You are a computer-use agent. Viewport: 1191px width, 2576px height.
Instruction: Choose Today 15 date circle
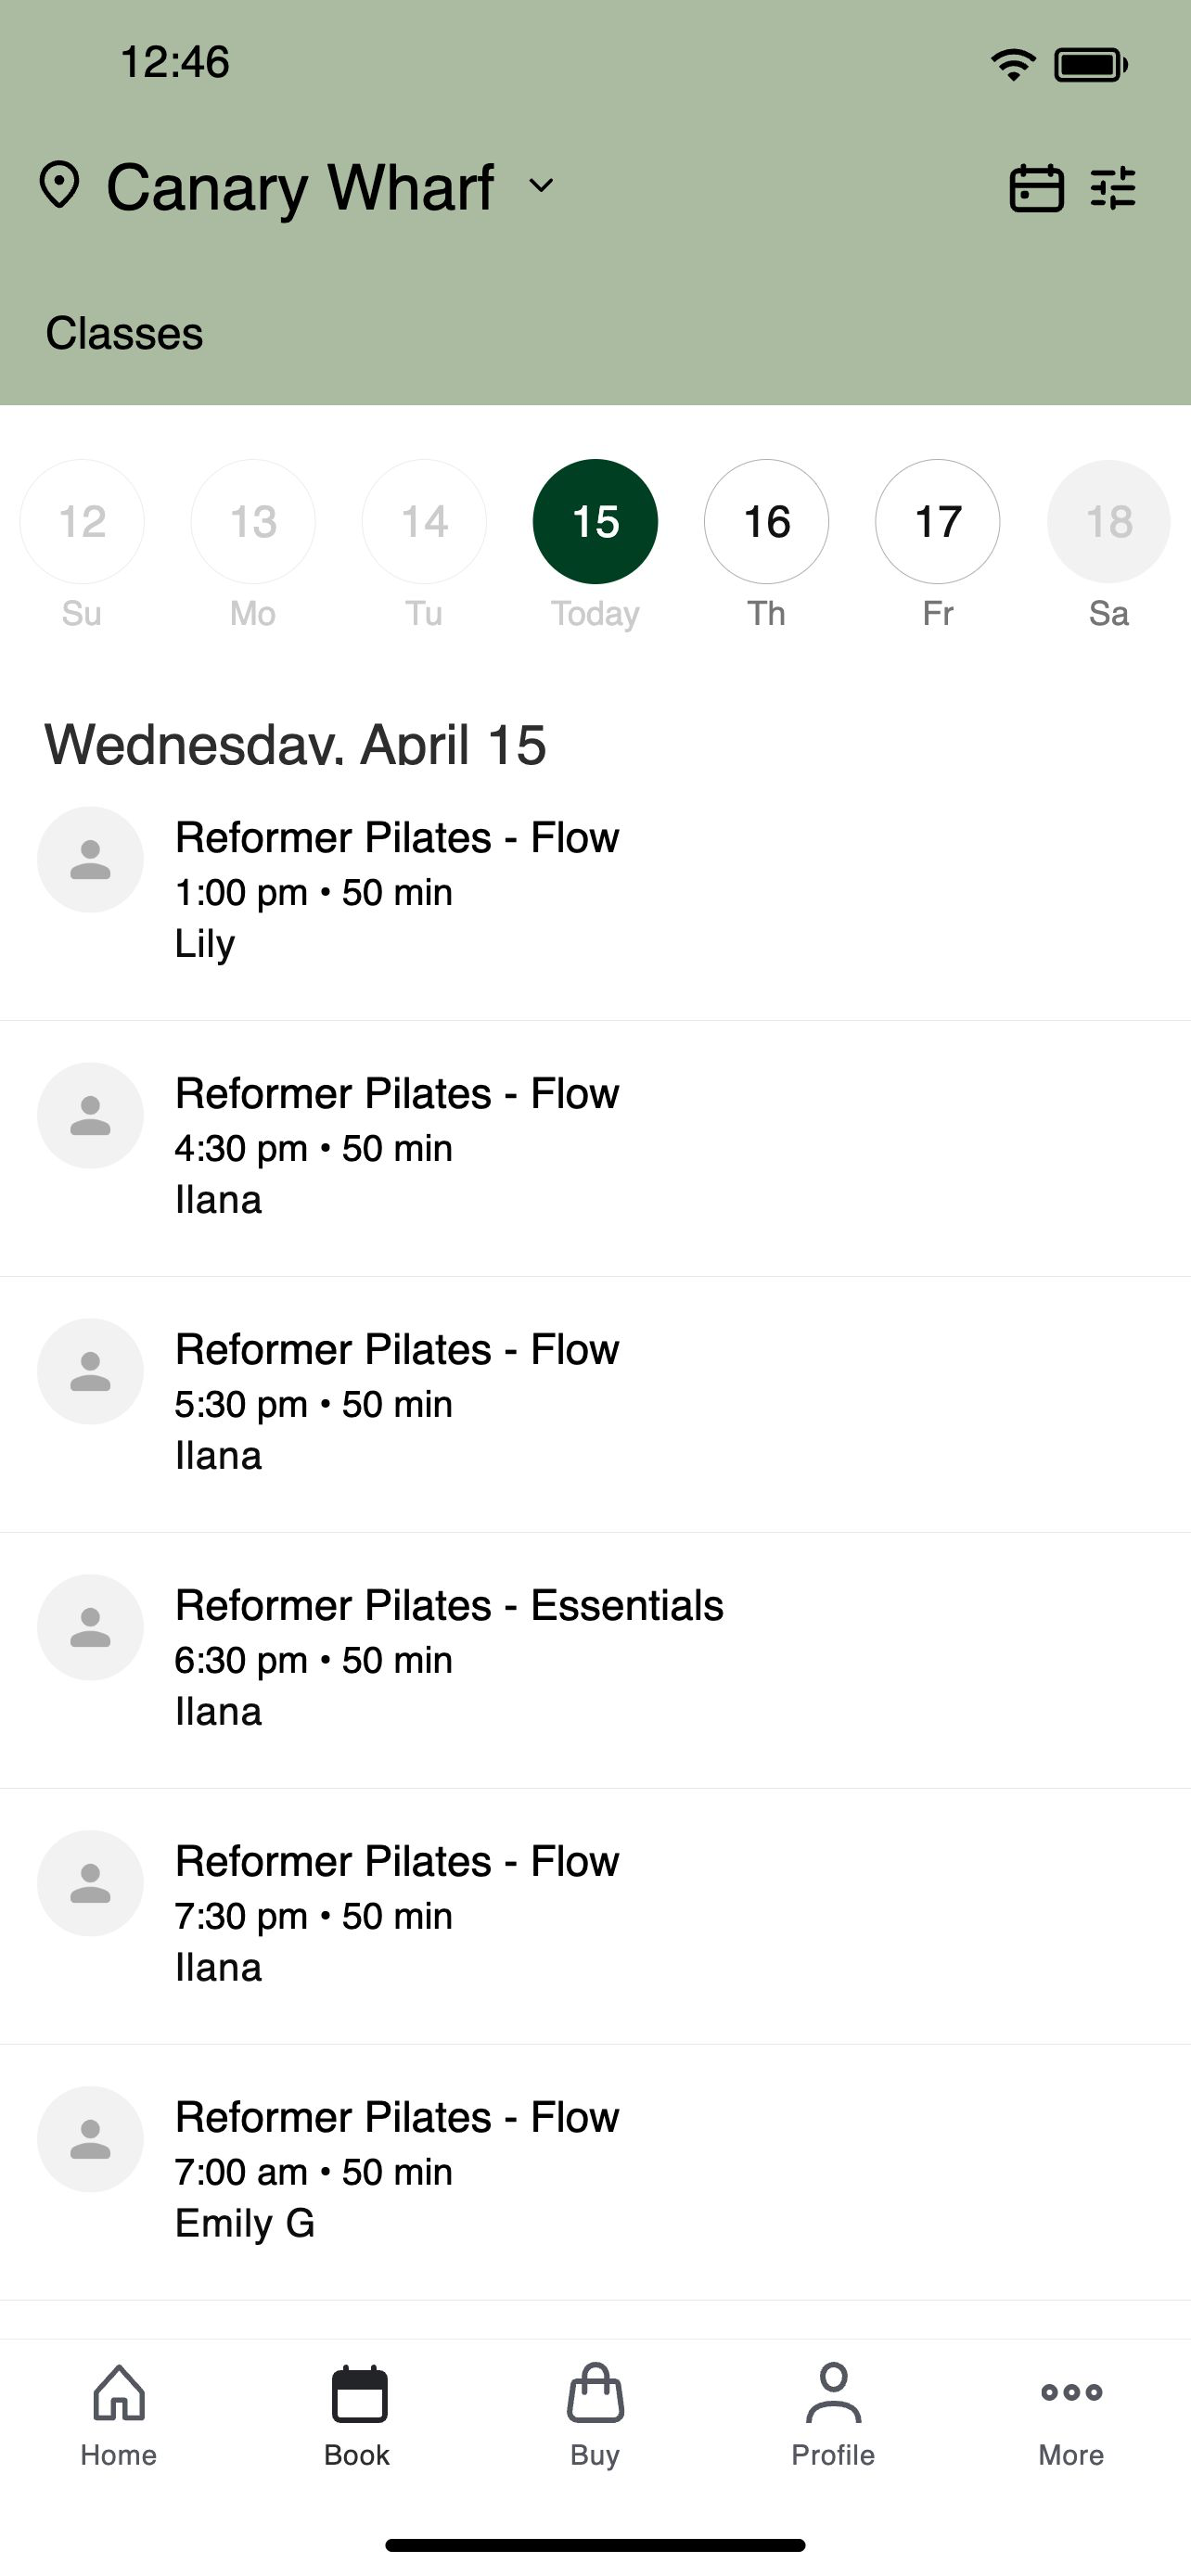[x=595, y=521]
